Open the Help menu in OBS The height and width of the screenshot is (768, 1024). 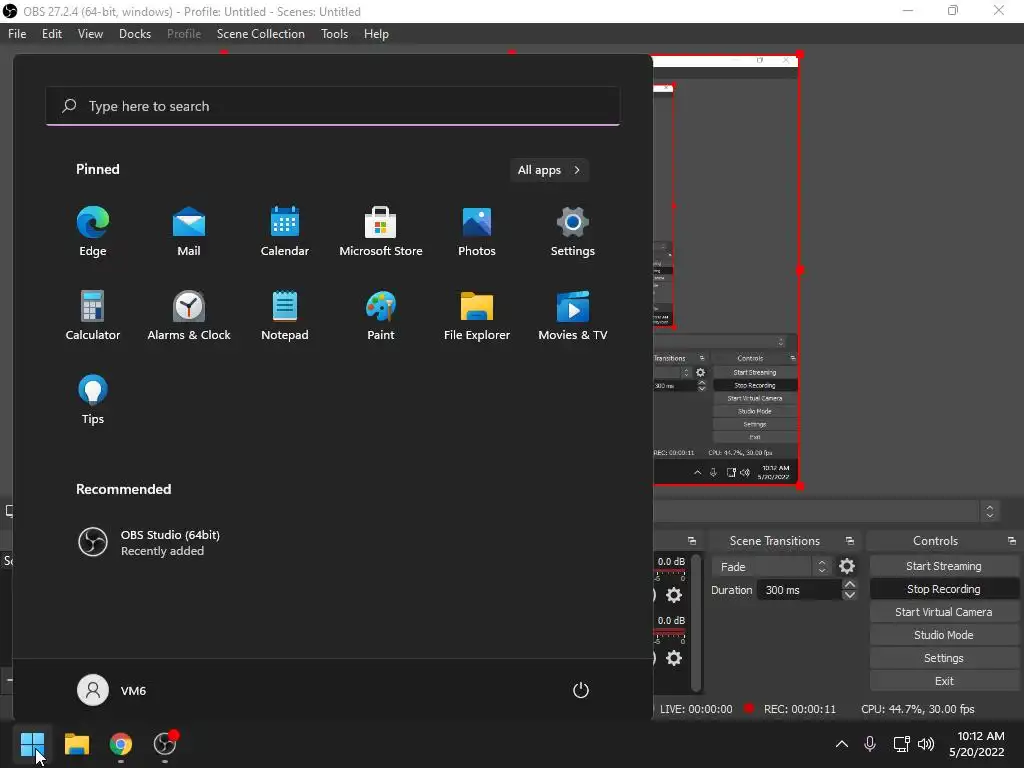tap(376, 34)
